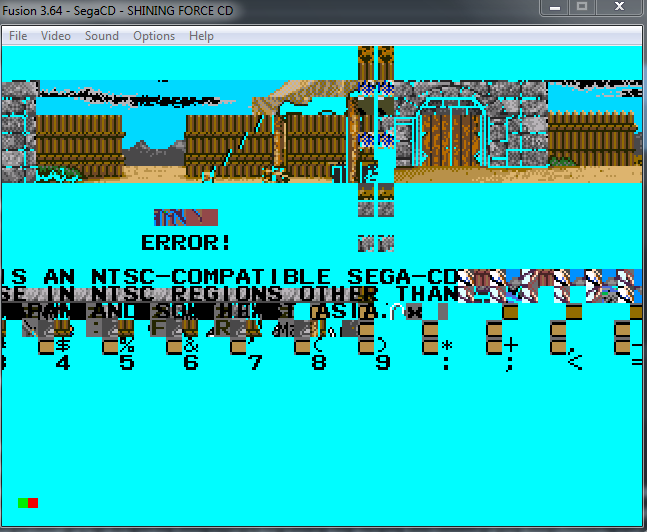Viewport: 647px width, 532px height.
Task: Open the Video menu
Action: click(x=55, y=36)
